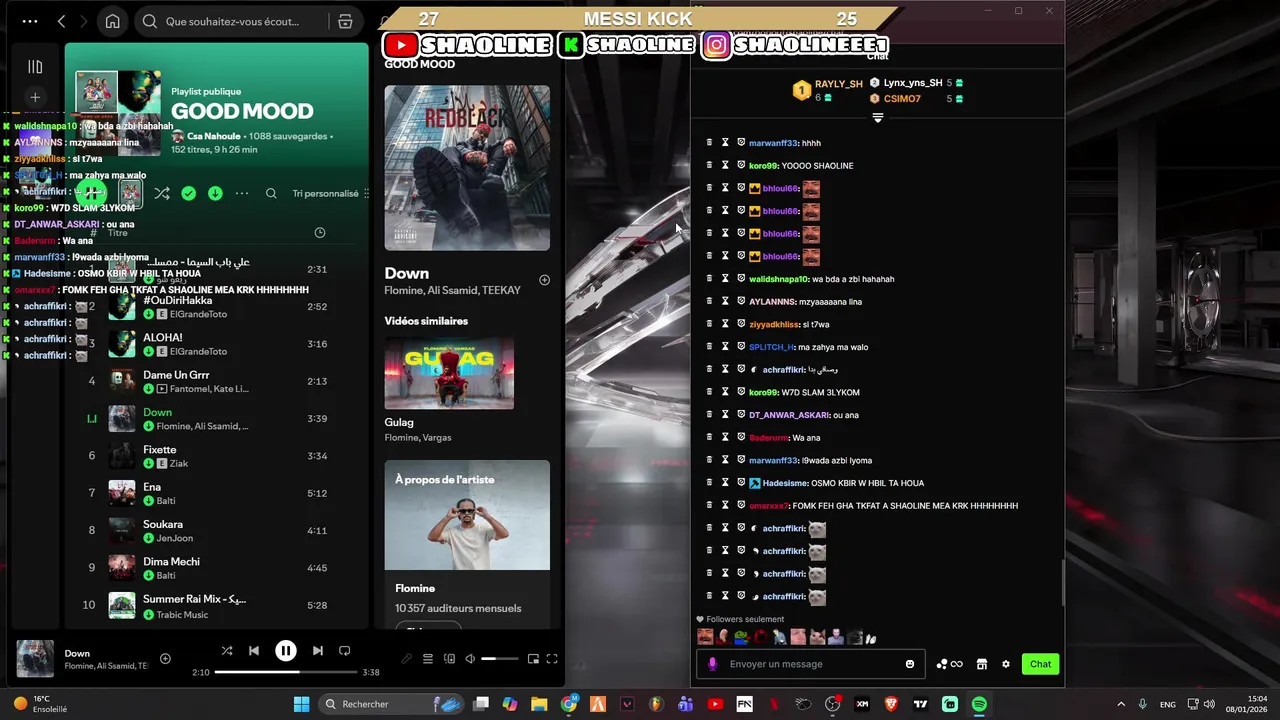Open Your Library sidebar icon in Spotify
This screenshot has width=1280, height=720.
click(35, 67)
